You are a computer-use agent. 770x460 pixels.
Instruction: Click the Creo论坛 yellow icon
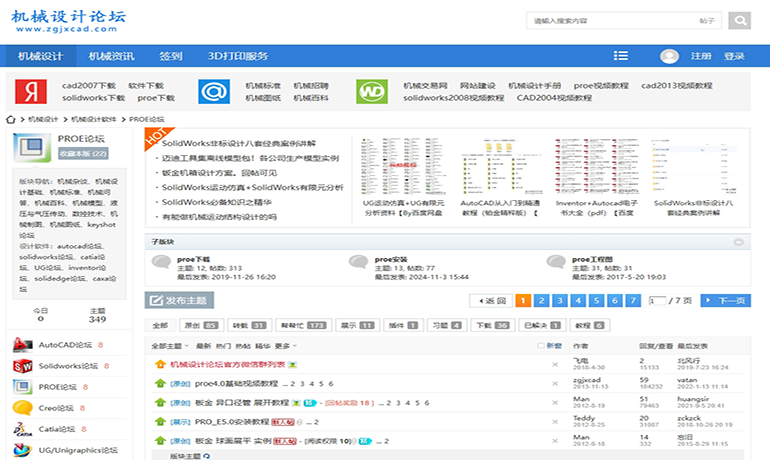click(x=22, y=408)
